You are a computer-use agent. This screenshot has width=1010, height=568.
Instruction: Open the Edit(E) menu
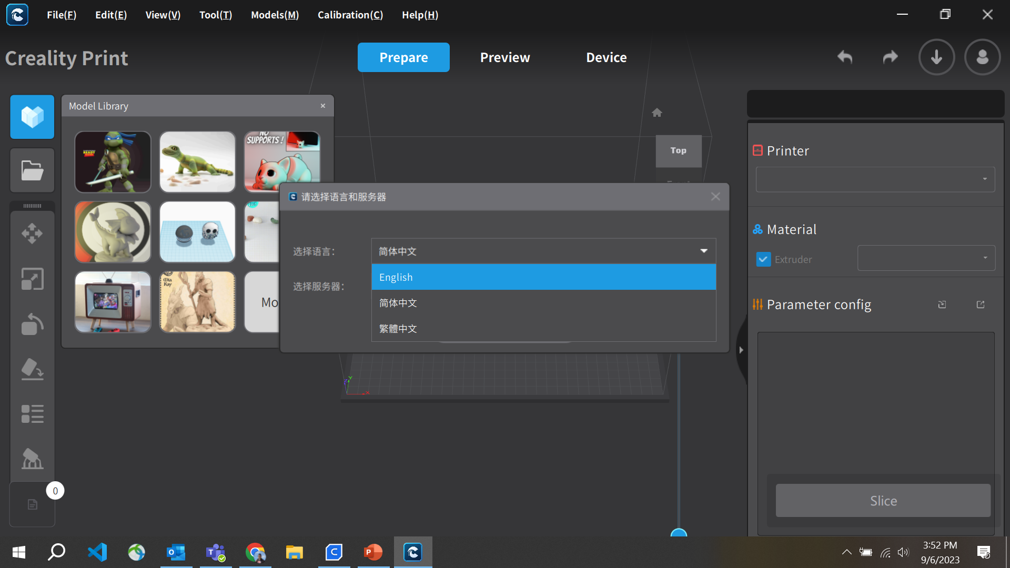(111, 14)
